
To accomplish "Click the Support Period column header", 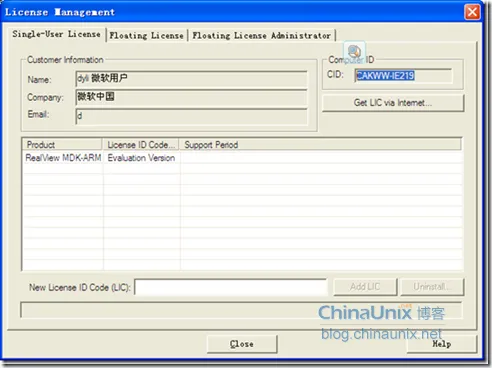I will pyautogui.click(x=320, y=145).
